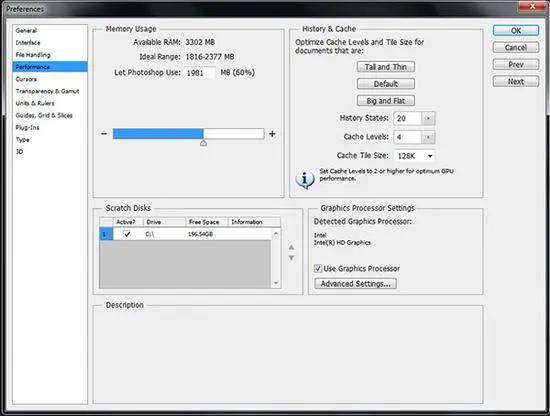Open the History States dropdown arrow
Viewport: 550px width, 416px height.
coord(428,118)
